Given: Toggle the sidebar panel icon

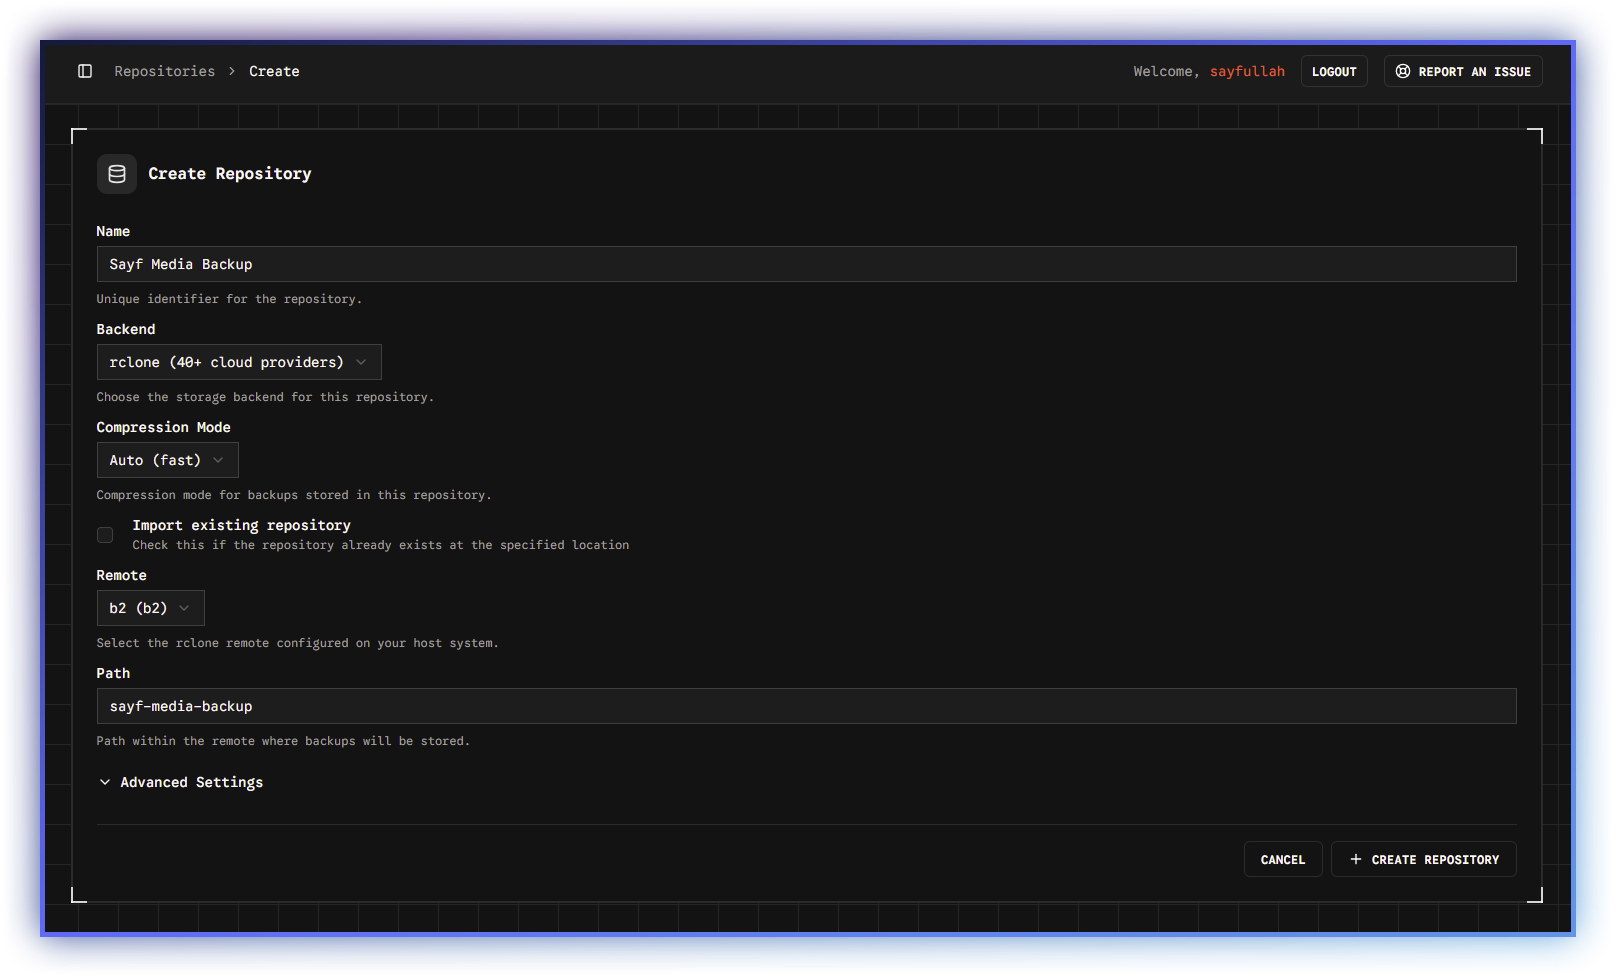Looking at the screenshot, I should [85, 71].
